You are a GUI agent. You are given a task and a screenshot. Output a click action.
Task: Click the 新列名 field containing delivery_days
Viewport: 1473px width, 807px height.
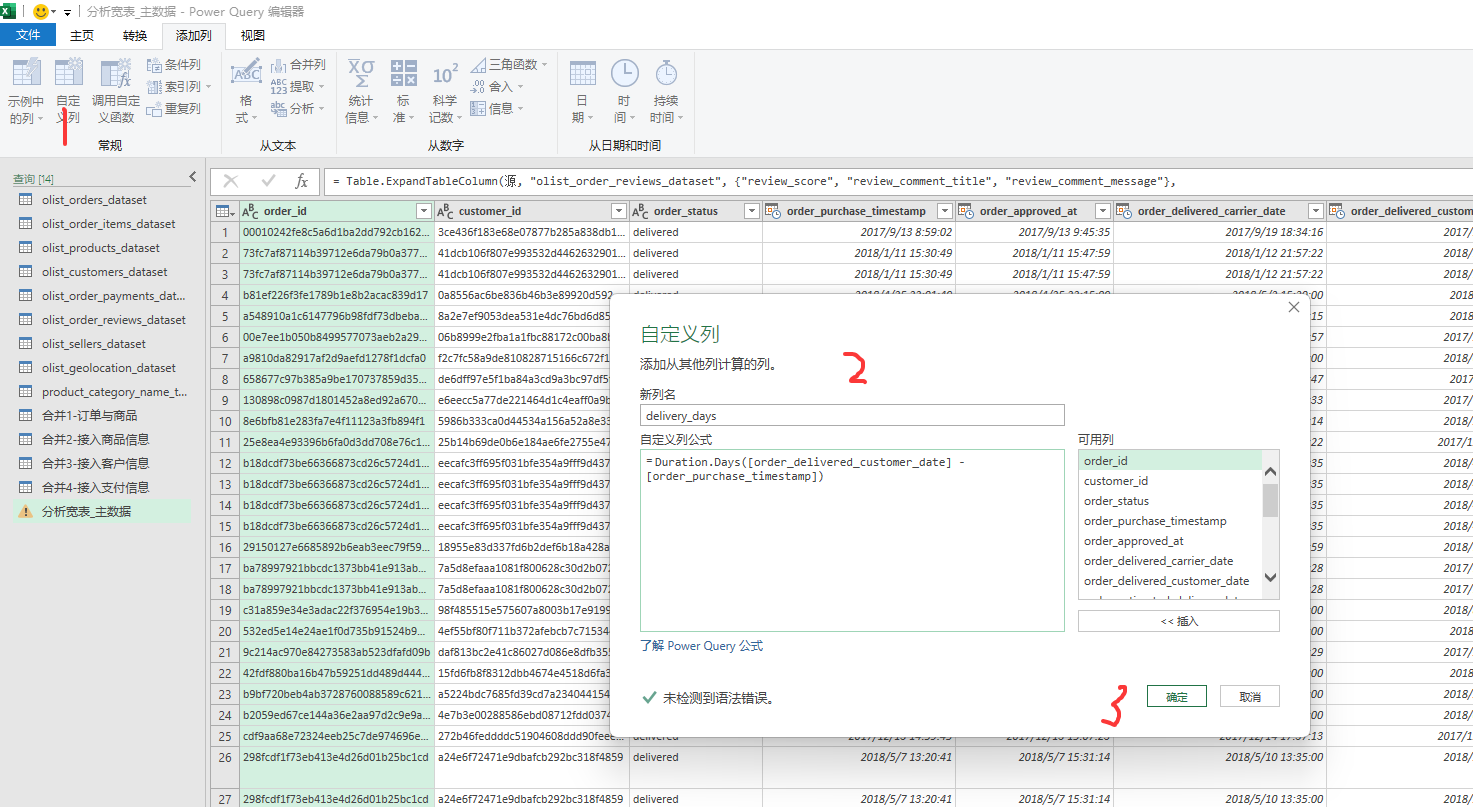[852, 415]
